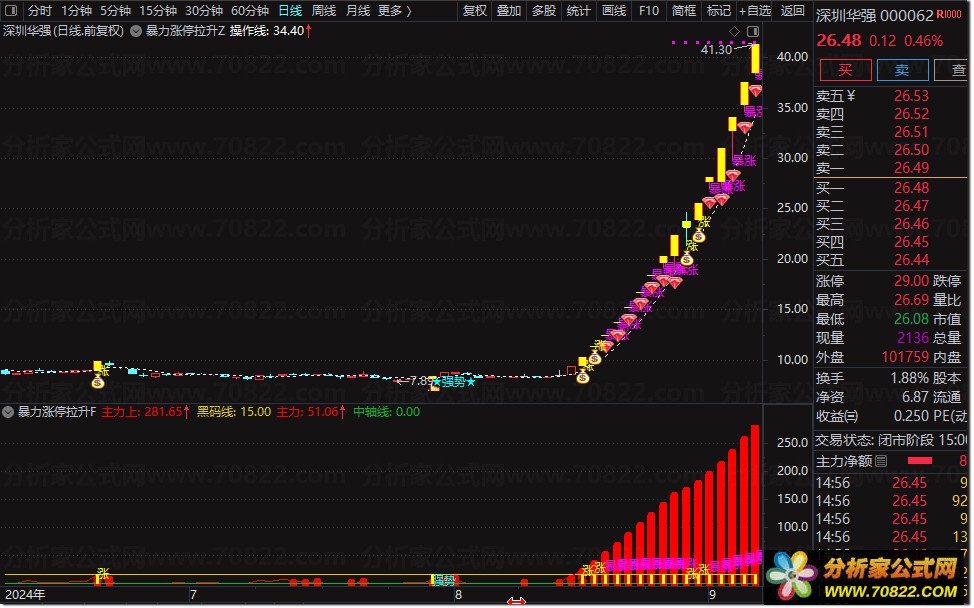Click the current price 26.48
This screenshot has height=608, width=974.
[839, 41]
